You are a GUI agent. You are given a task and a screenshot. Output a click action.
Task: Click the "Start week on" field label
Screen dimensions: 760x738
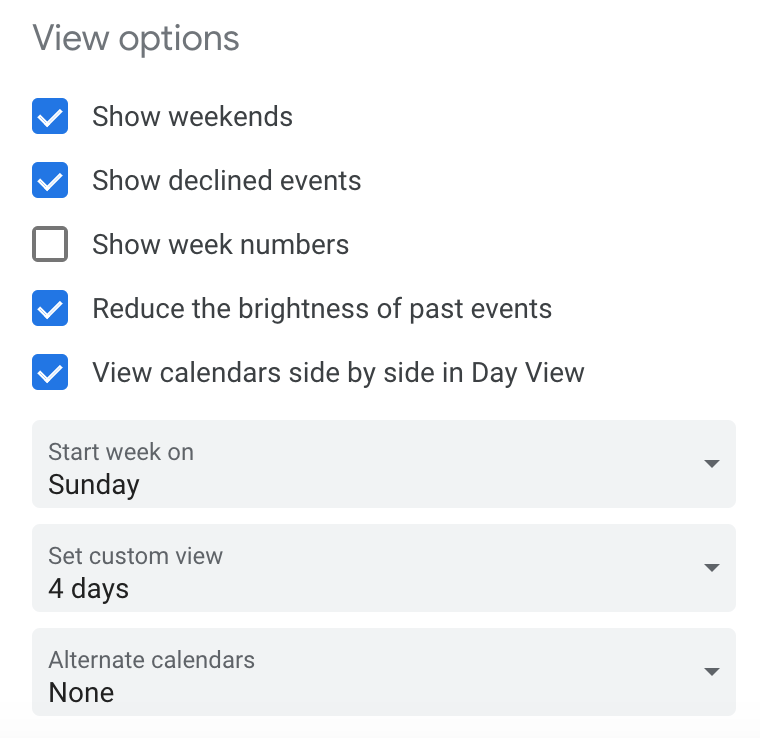click(121, 452)
